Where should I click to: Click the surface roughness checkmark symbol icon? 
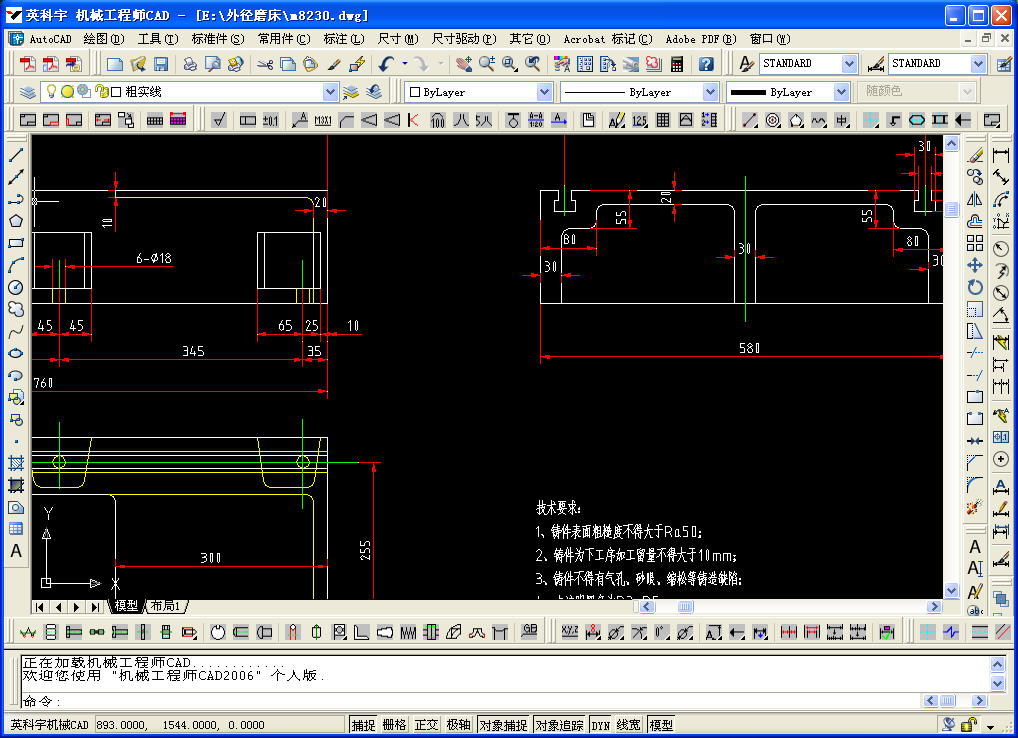point(219,119)
